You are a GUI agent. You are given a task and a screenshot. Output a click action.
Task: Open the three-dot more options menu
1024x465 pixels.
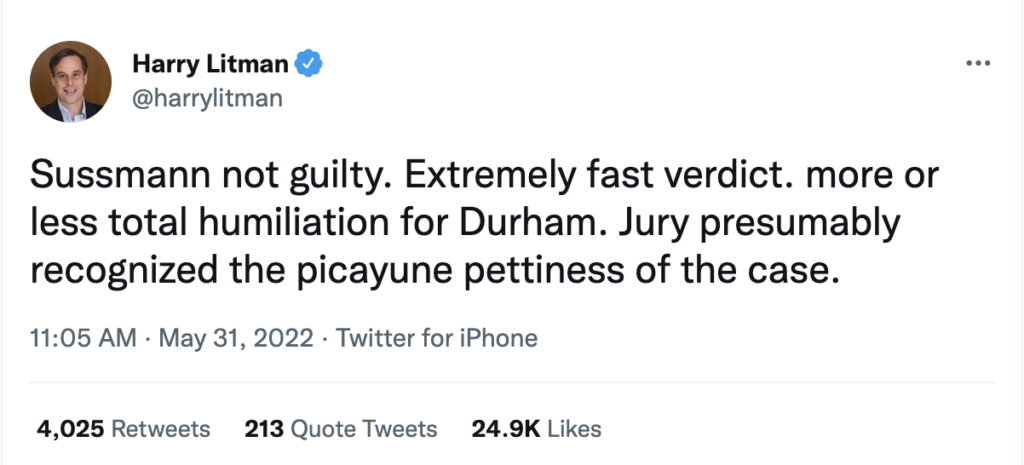click(975, 64)
